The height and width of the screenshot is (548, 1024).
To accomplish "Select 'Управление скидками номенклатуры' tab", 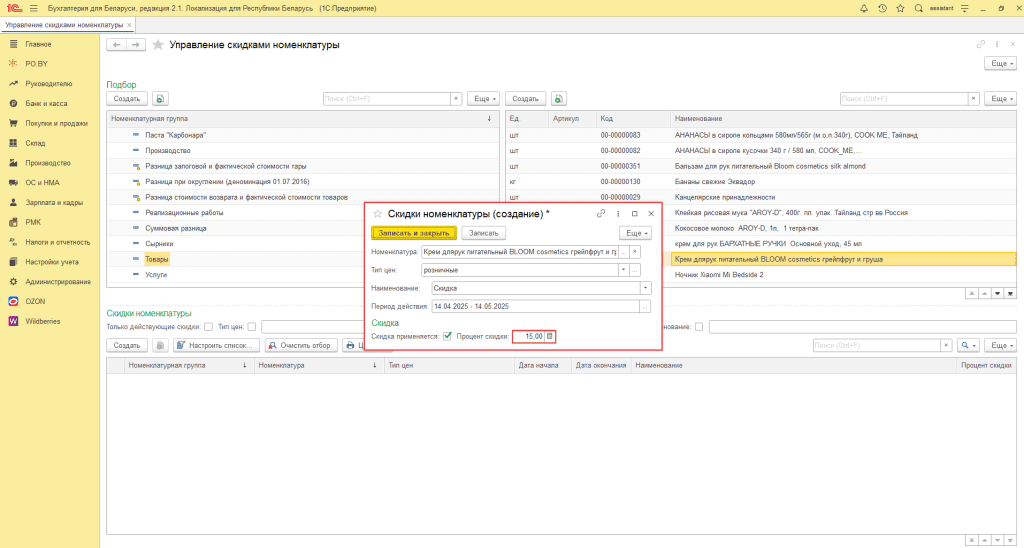I will pyautogui.click(x=64, y=25).
